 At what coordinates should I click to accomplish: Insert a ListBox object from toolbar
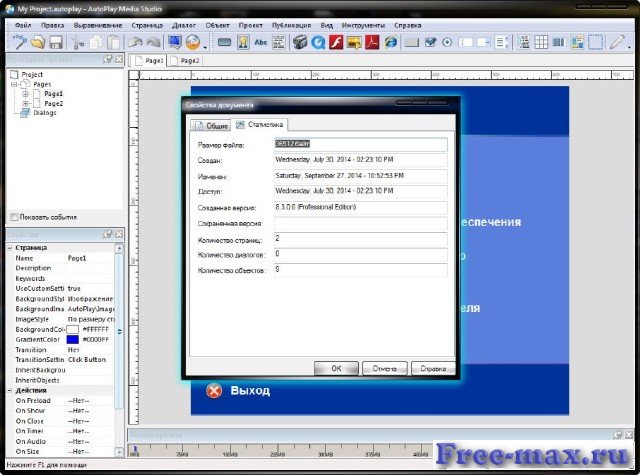tap(501, 42)
